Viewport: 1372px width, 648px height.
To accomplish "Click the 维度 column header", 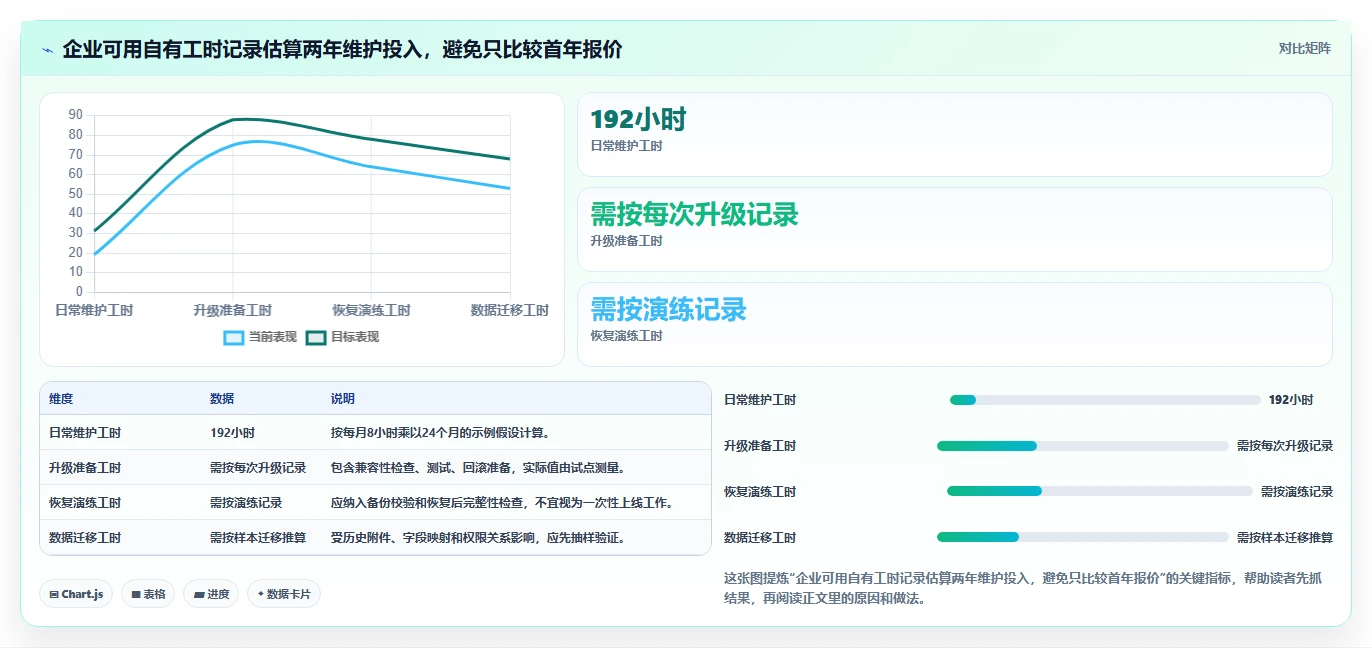I will click(61, 399).
